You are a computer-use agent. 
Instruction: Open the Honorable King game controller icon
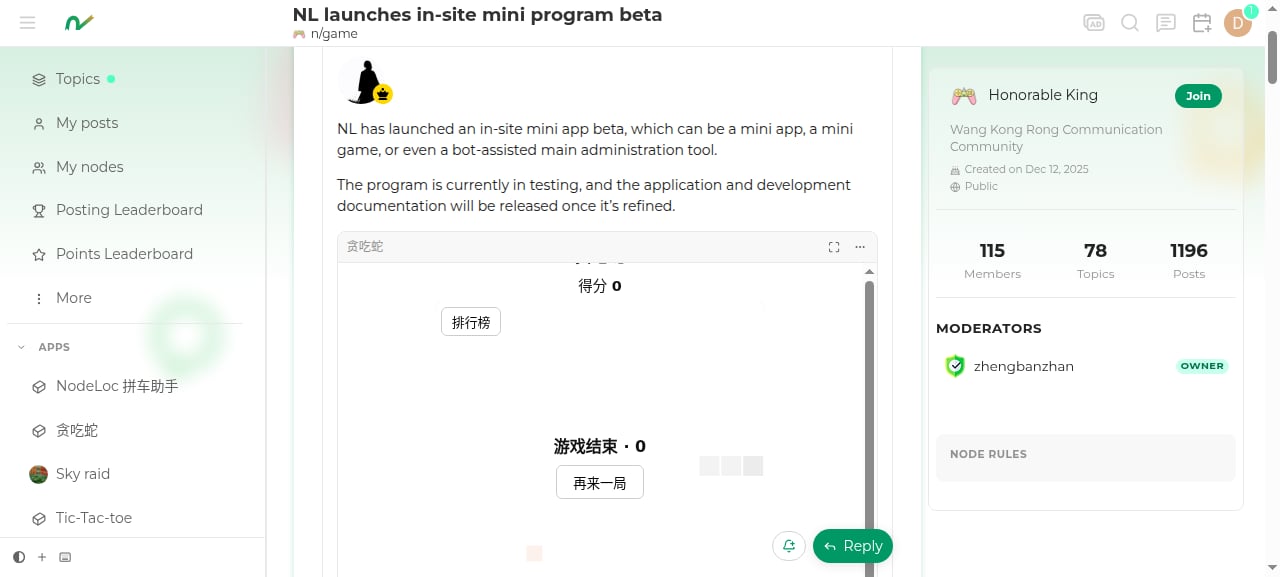pos(964,96)
